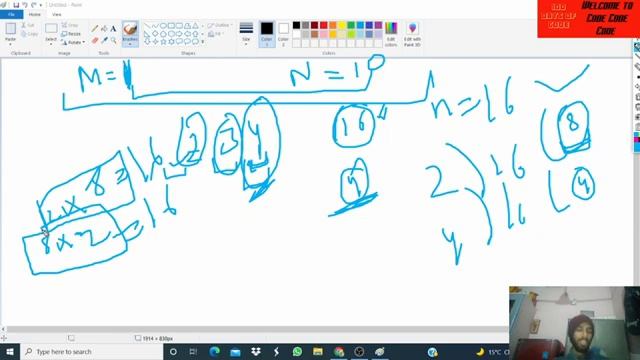The image size is (640, 360).
Task: Choose red color swatch
Action: 324,25
